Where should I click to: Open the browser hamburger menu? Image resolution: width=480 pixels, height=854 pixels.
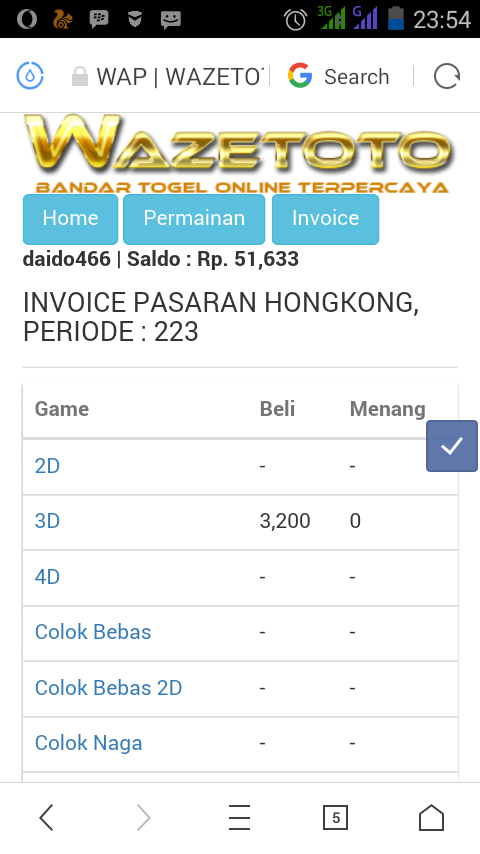[239, 818]
